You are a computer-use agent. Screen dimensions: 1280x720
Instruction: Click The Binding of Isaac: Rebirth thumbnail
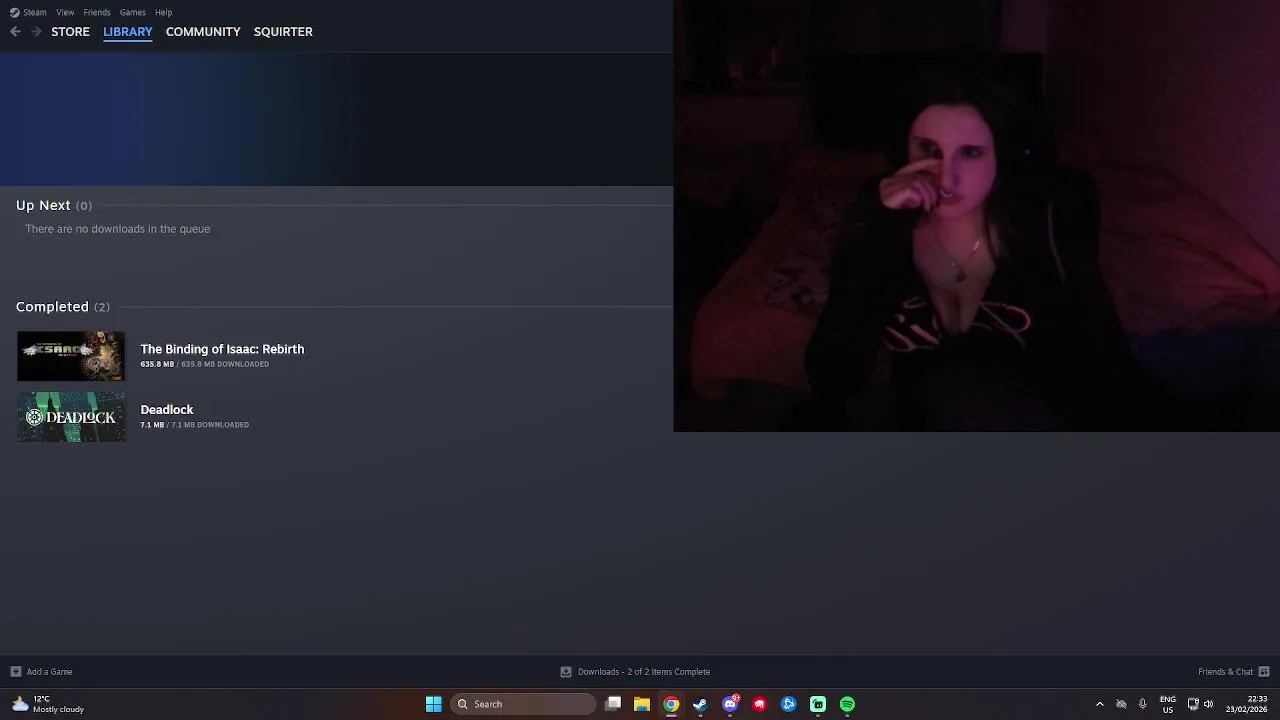tap(71, 356)
